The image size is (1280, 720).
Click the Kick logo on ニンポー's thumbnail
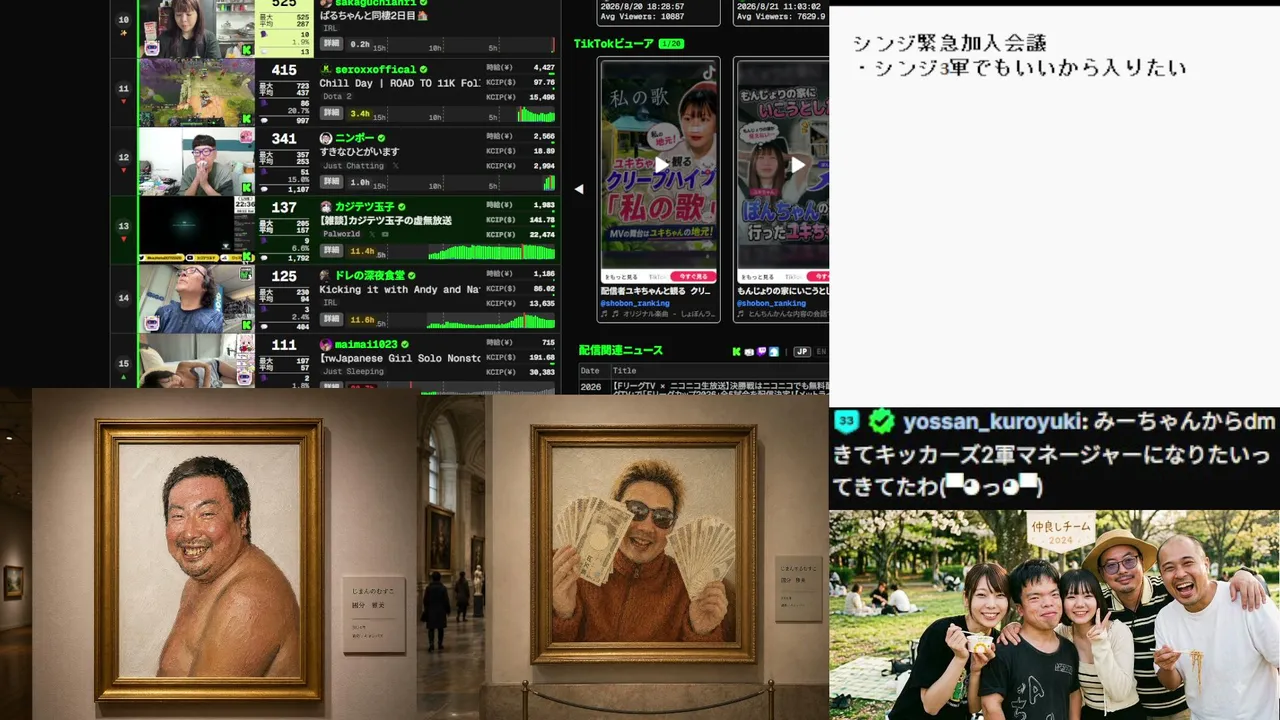[247, 188]
